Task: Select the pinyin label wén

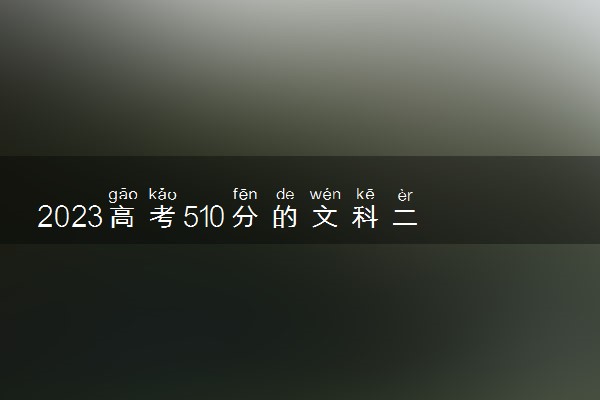Action: 325,194
